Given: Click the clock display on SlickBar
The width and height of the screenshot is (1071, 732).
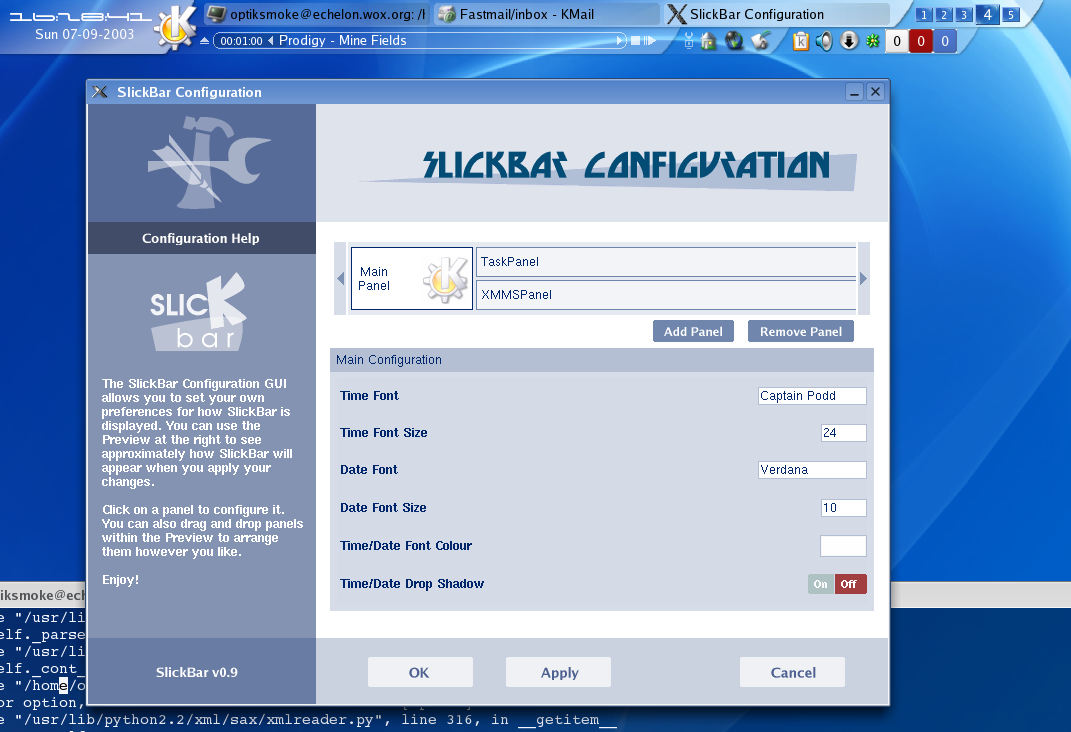Looking at the screenshot, I should click(x=81, y=16).
